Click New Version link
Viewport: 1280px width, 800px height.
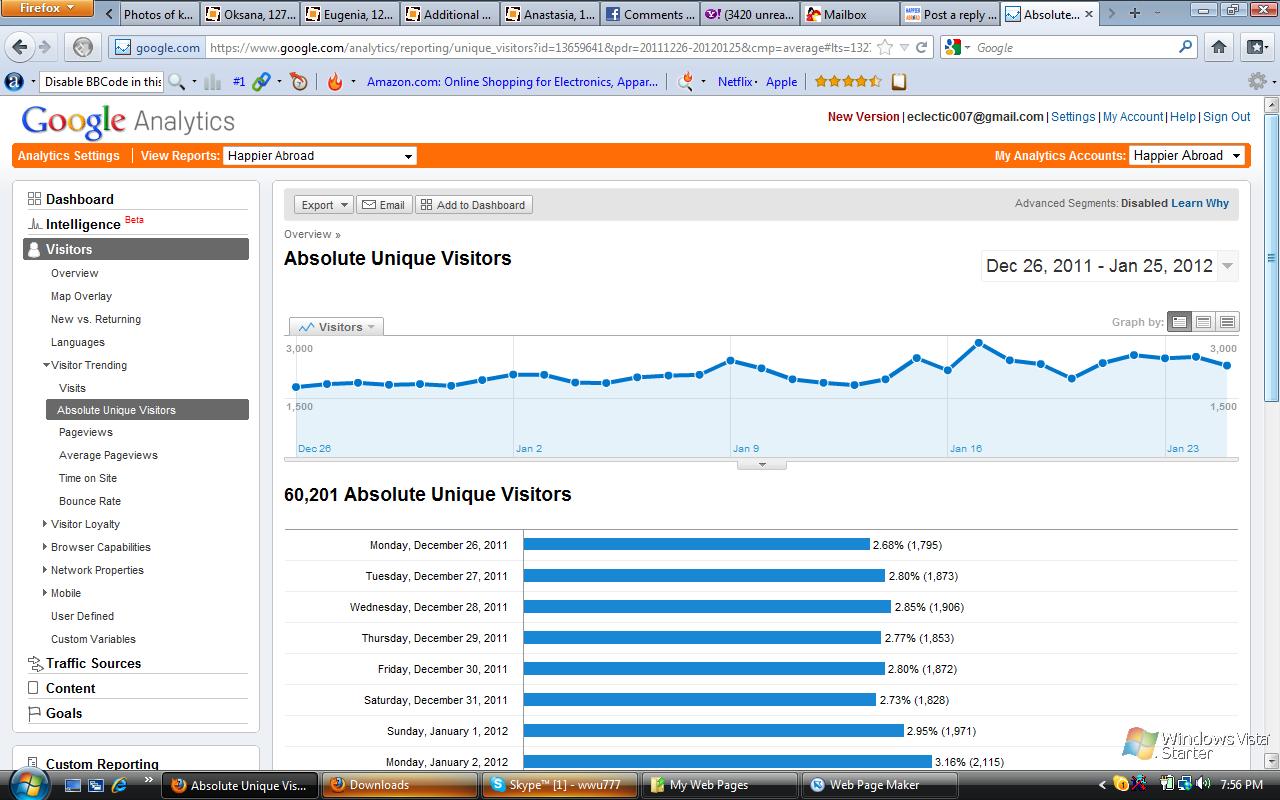(x=863, y=117)
